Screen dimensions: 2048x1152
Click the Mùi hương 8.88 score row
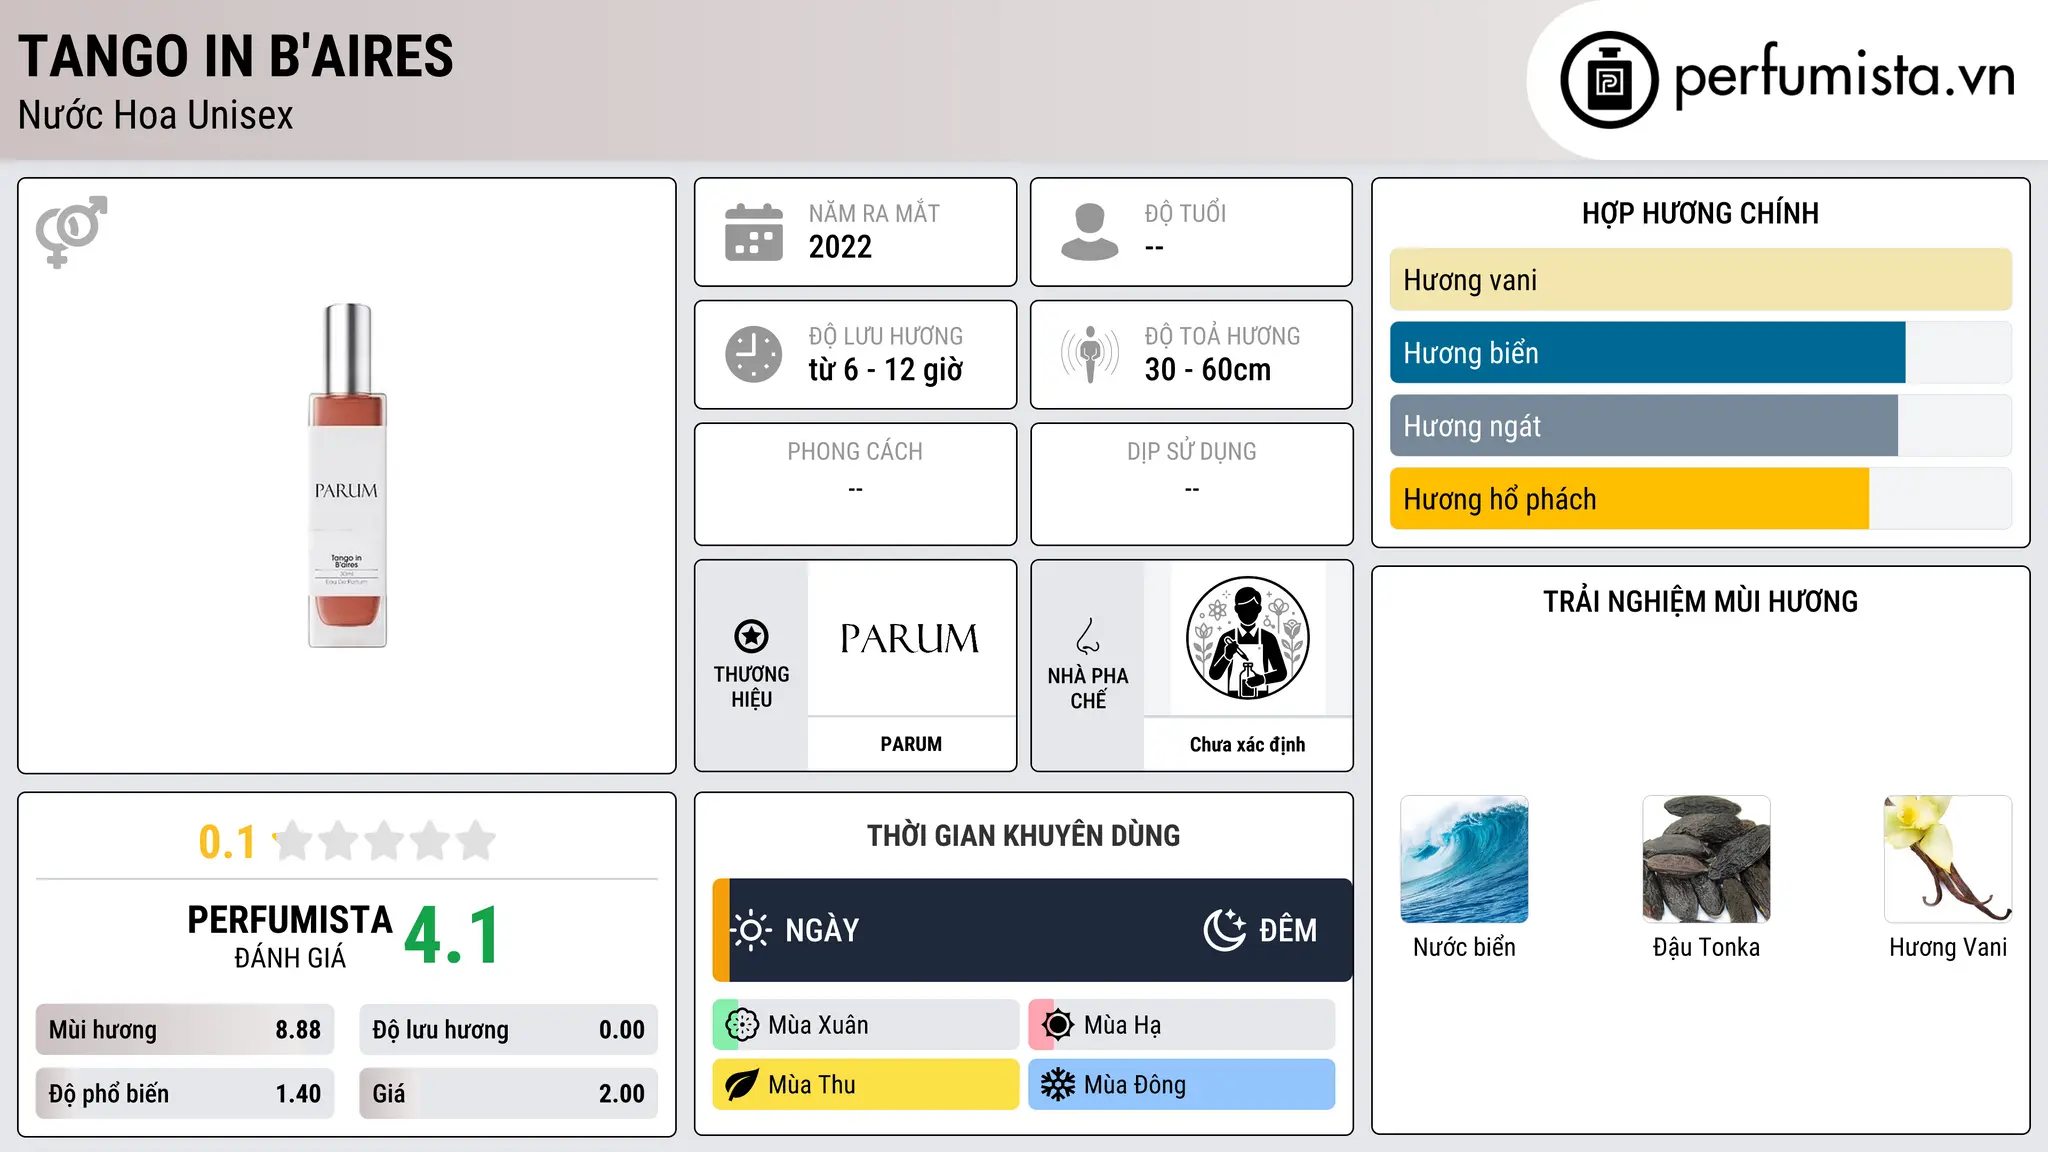coord(185,1030)
